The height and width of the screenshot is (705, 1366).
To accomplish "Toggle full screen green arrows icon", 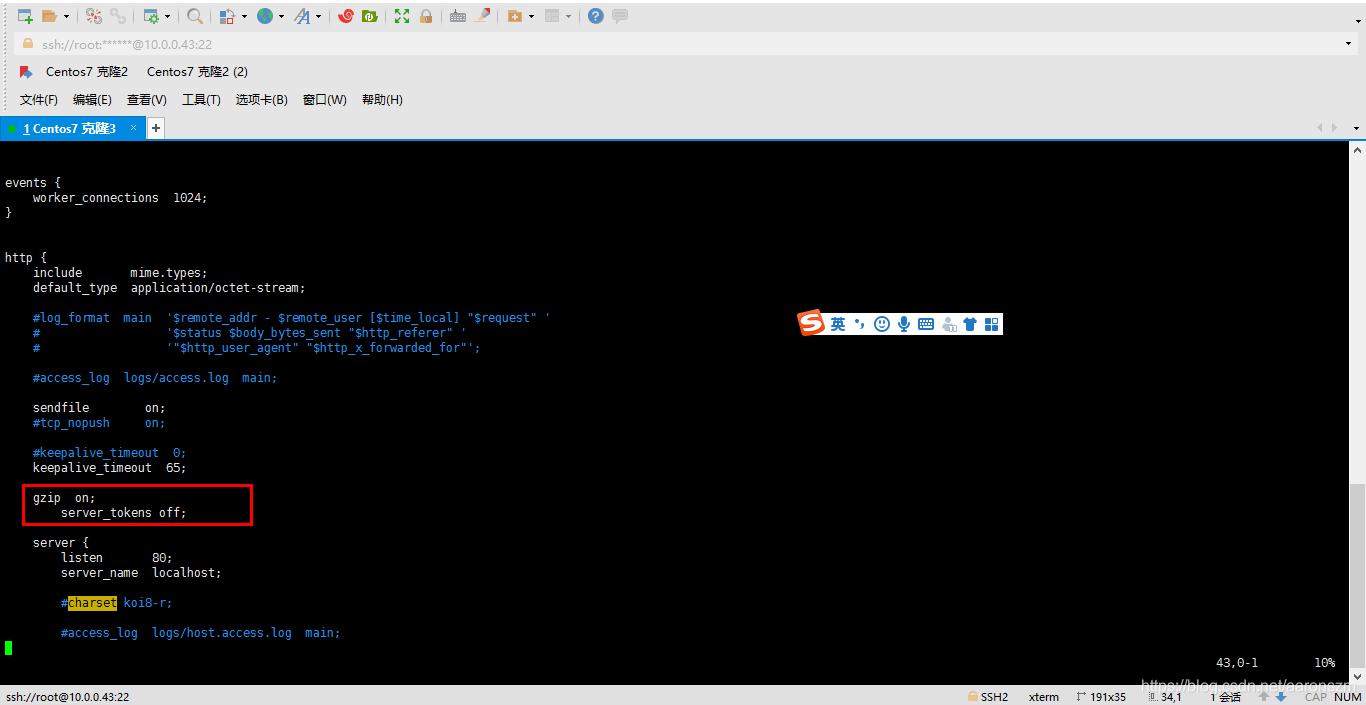I will point(401,16).
